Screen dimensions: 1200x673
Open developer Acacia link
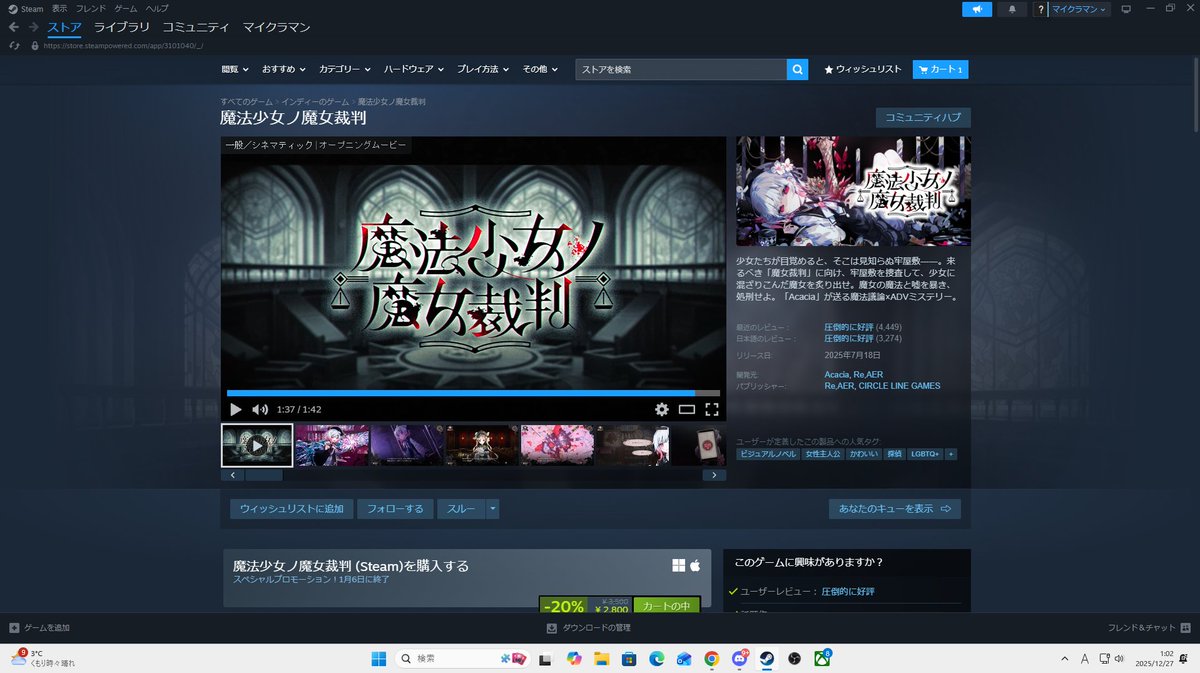click(x=838, y=375)
